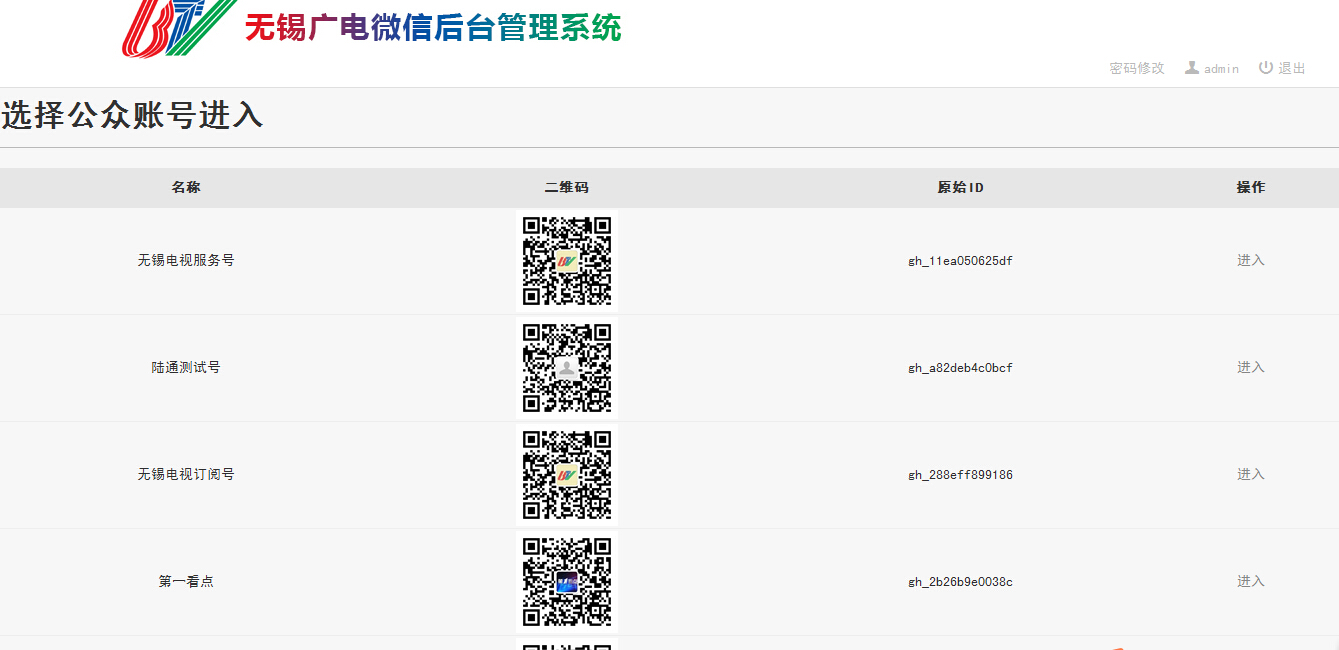This screenshot has height=650, width=1339.
Task: Select the account name 陆通测试号
Action: [186, 367]
